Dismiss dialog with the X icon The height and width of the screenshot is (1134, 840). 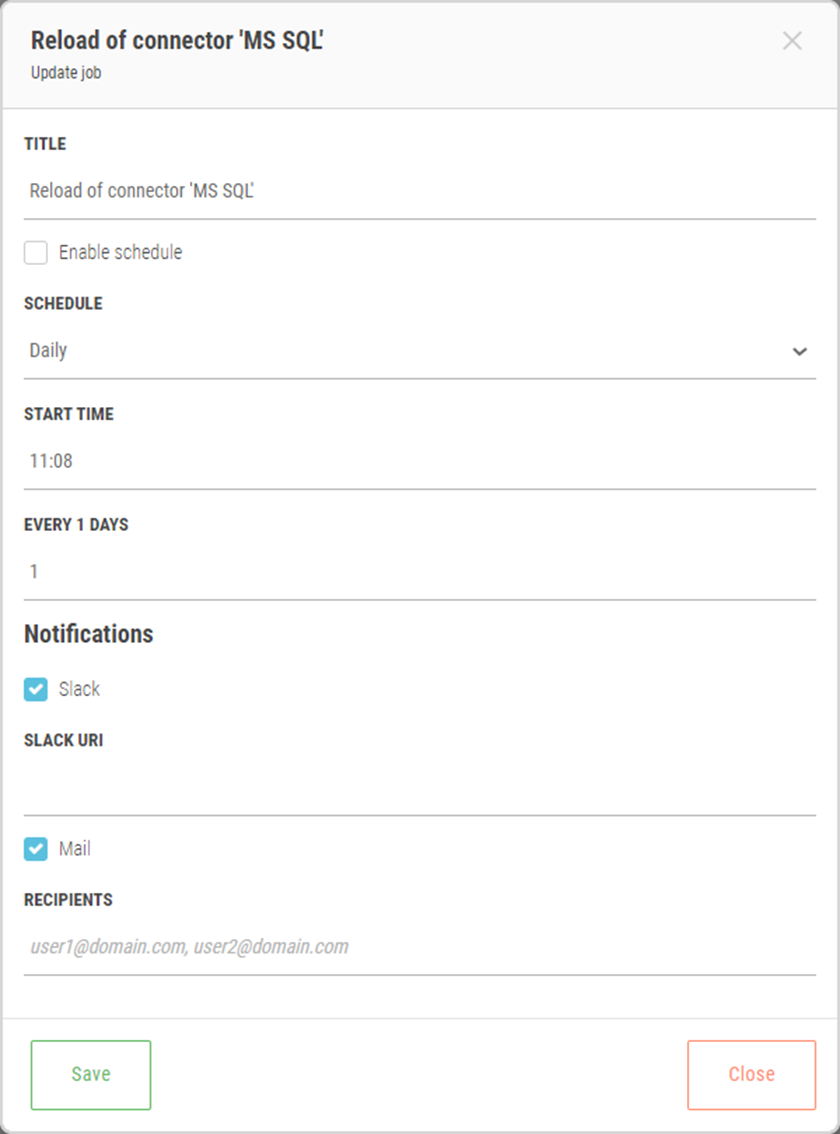pyautogui.click(x=792, y=41)
